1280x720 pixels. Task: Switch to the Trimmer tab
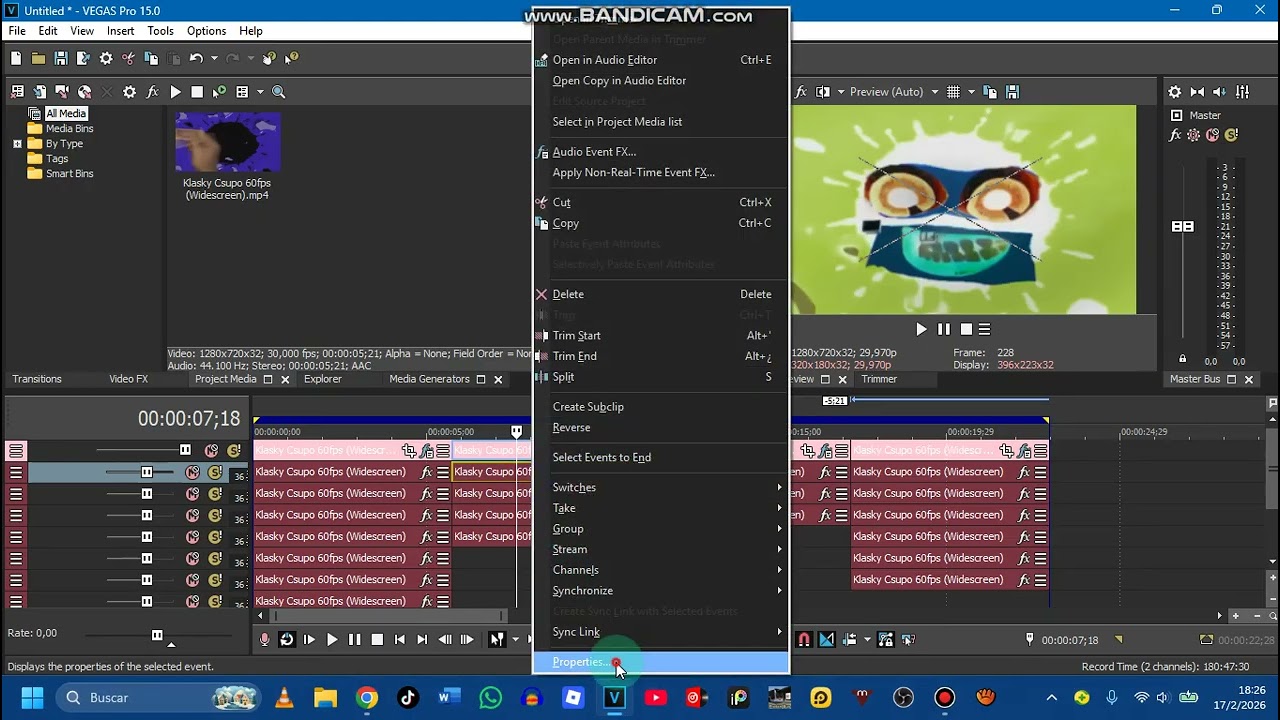click(879, 379)
